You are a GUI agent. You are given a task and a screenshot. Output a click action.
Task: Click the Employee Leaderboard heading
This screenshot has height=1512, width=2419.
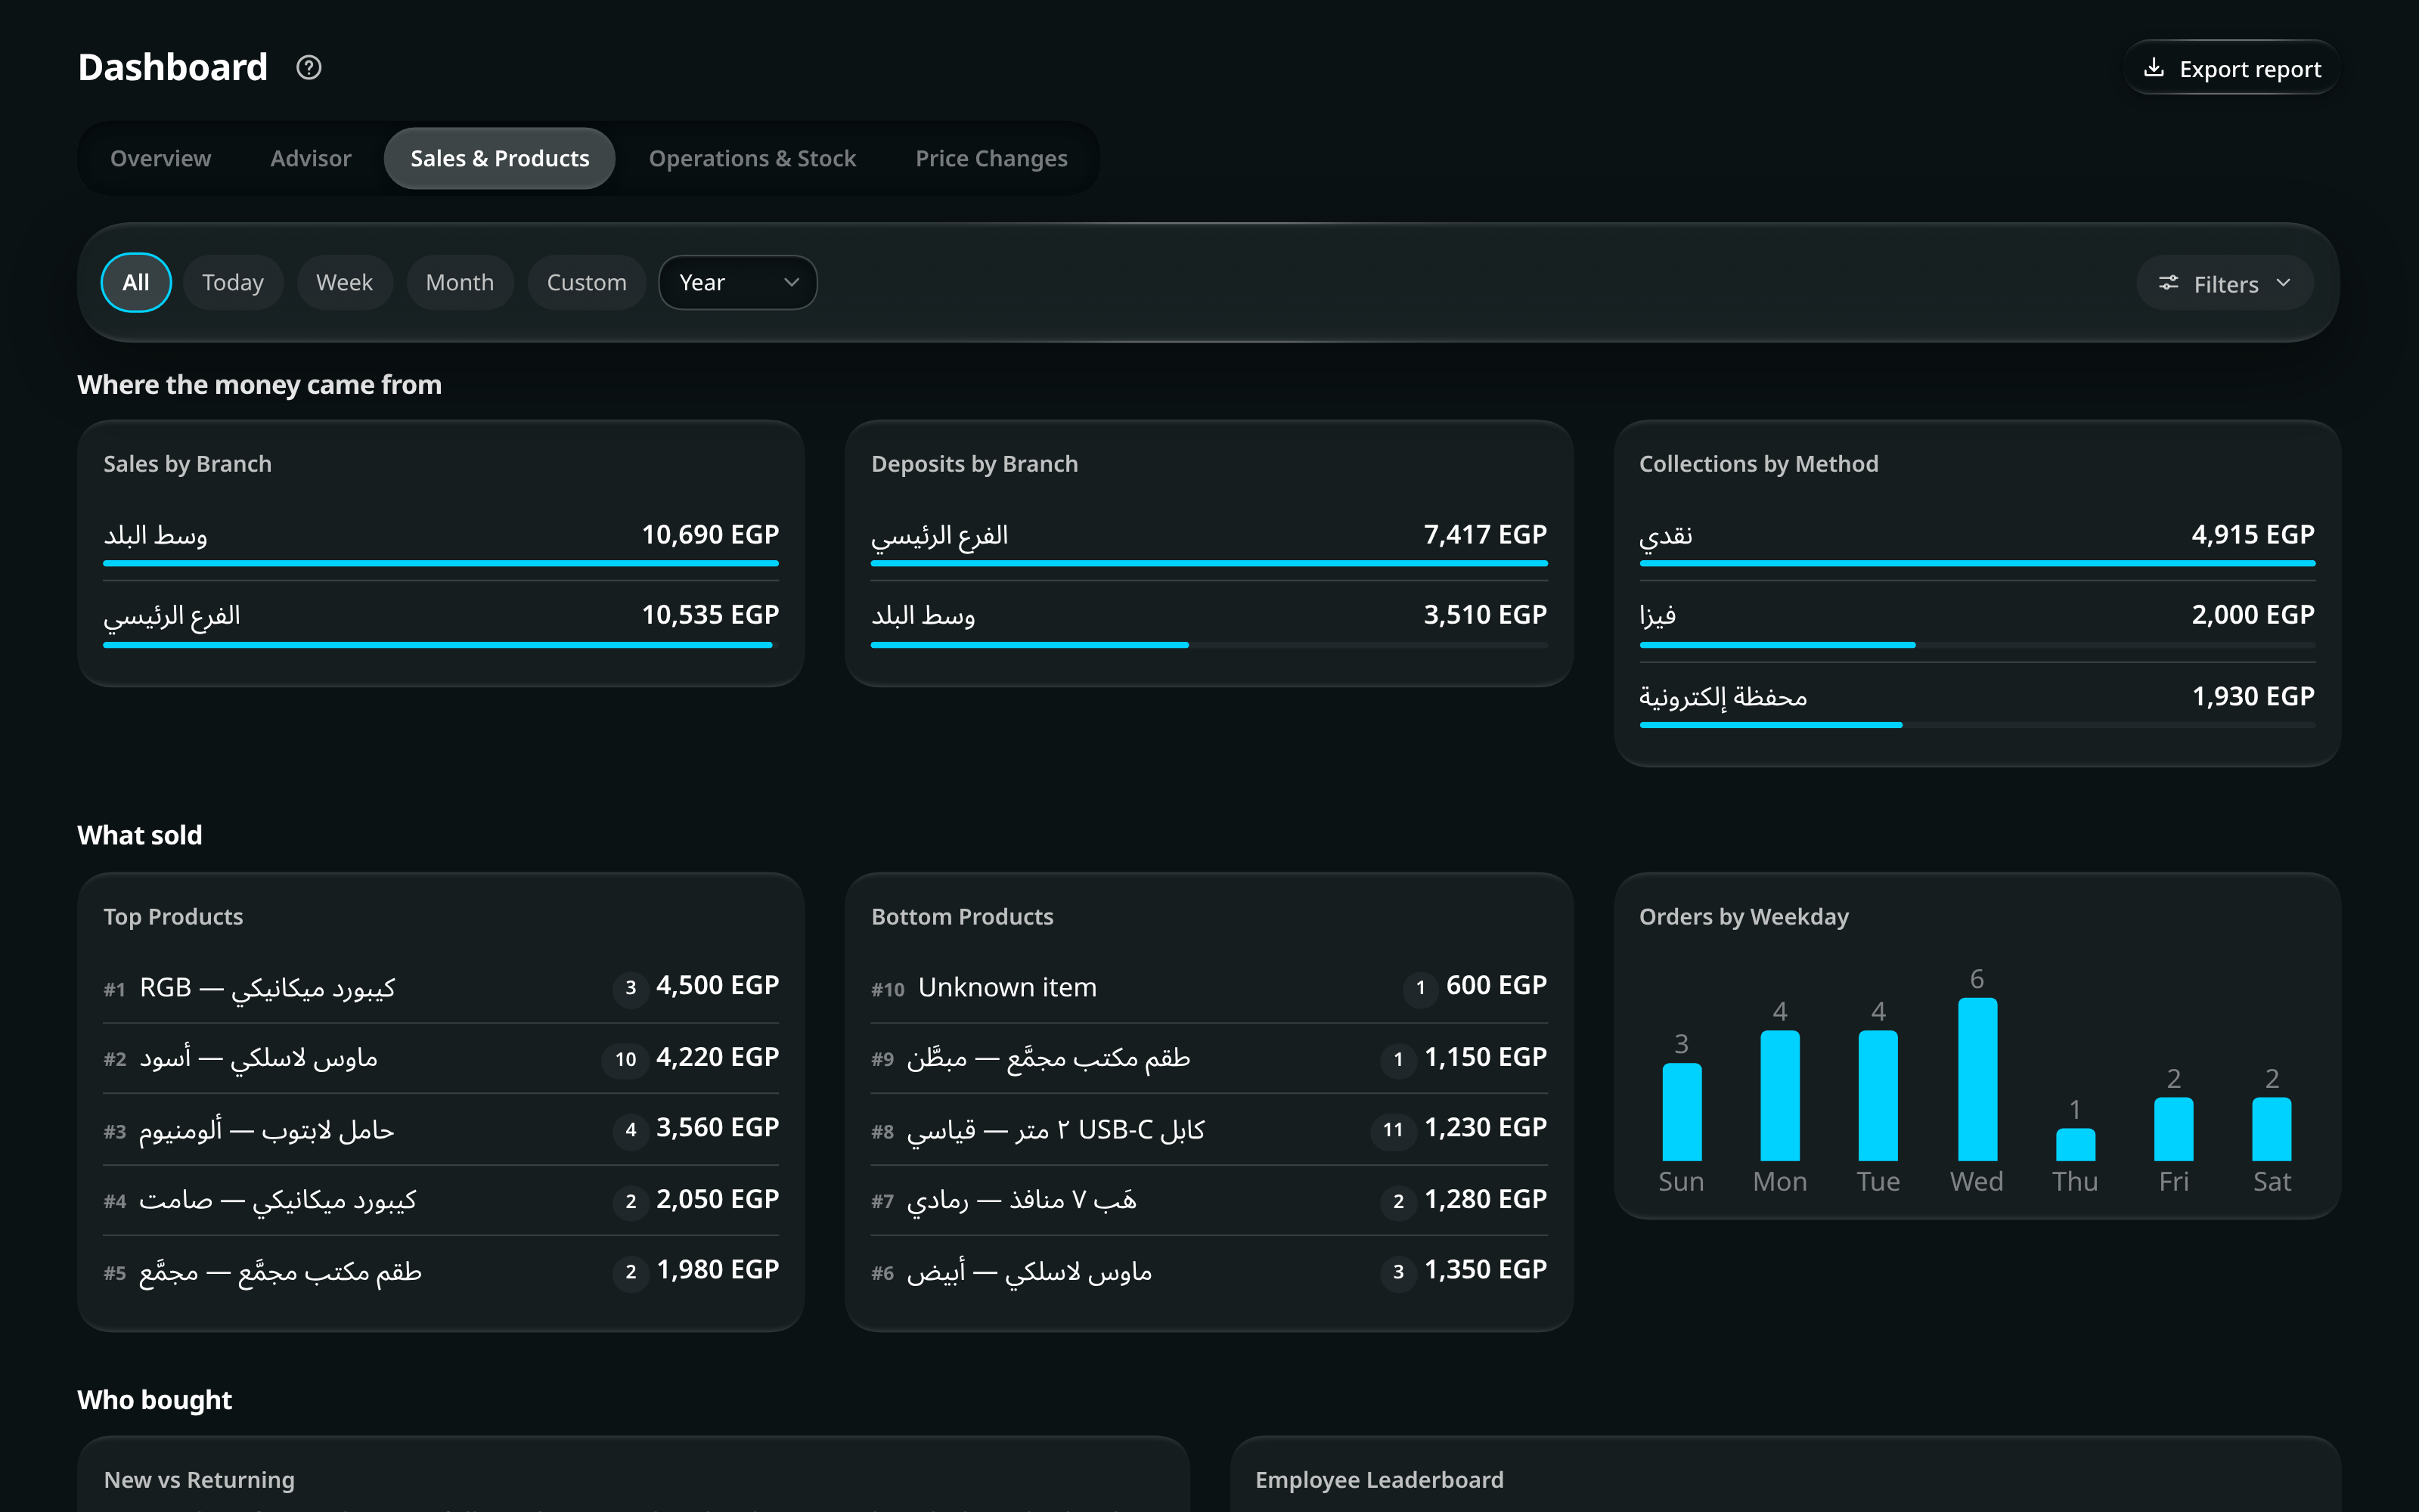[1379, 1480]
